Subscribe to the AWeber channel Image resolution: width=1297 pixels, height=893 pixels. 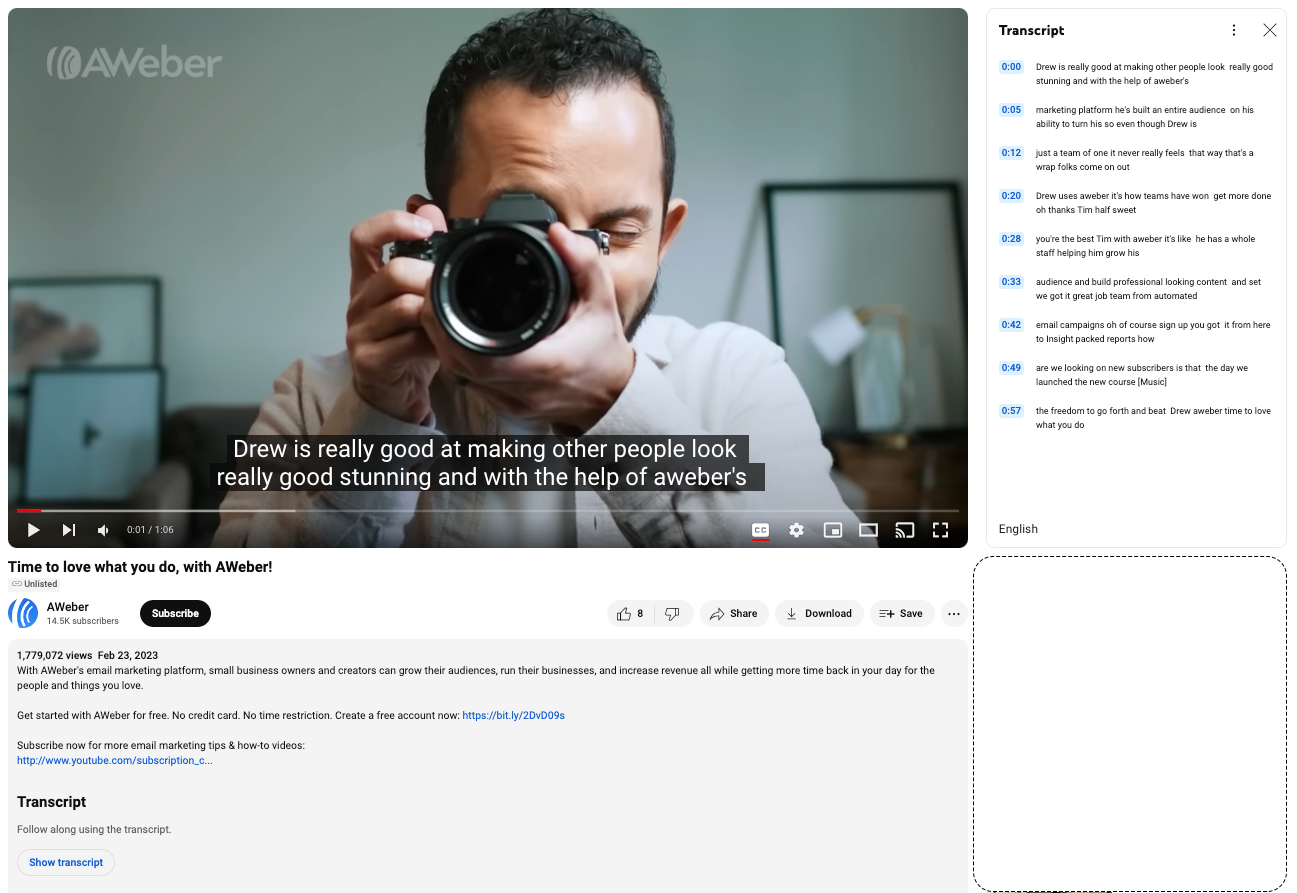[x=175, y=613]
